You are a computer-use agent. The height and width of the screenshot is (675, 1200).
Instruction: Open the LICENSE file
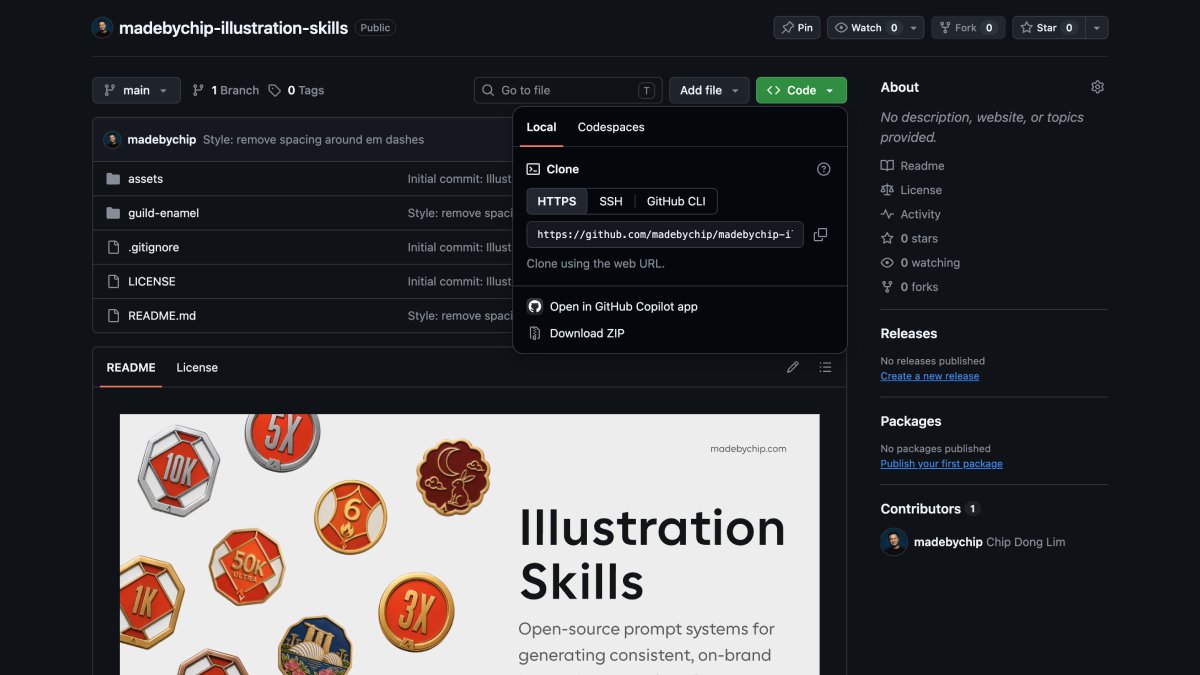(151, 281)
